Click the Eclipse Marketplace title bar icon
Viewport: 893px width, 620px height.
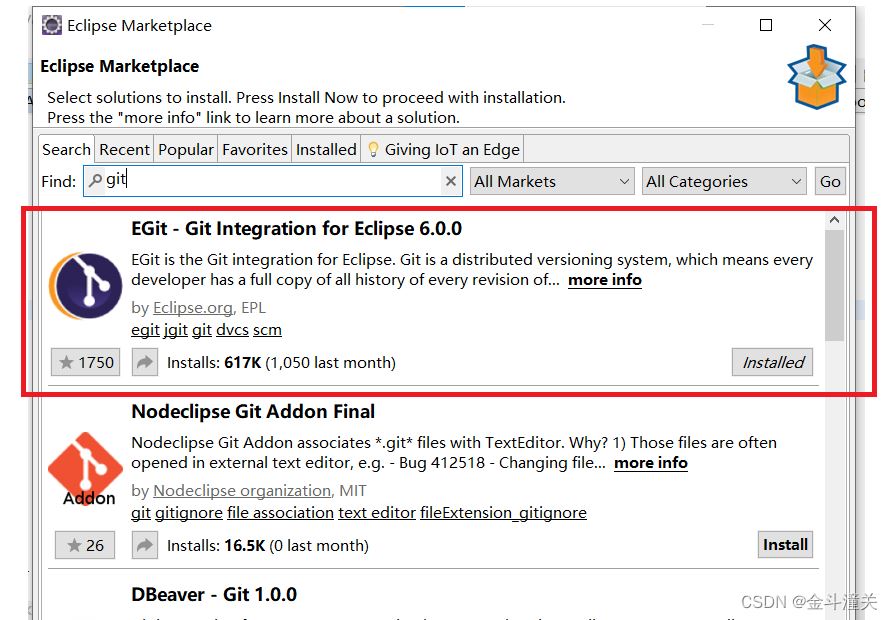click(52, 26)
